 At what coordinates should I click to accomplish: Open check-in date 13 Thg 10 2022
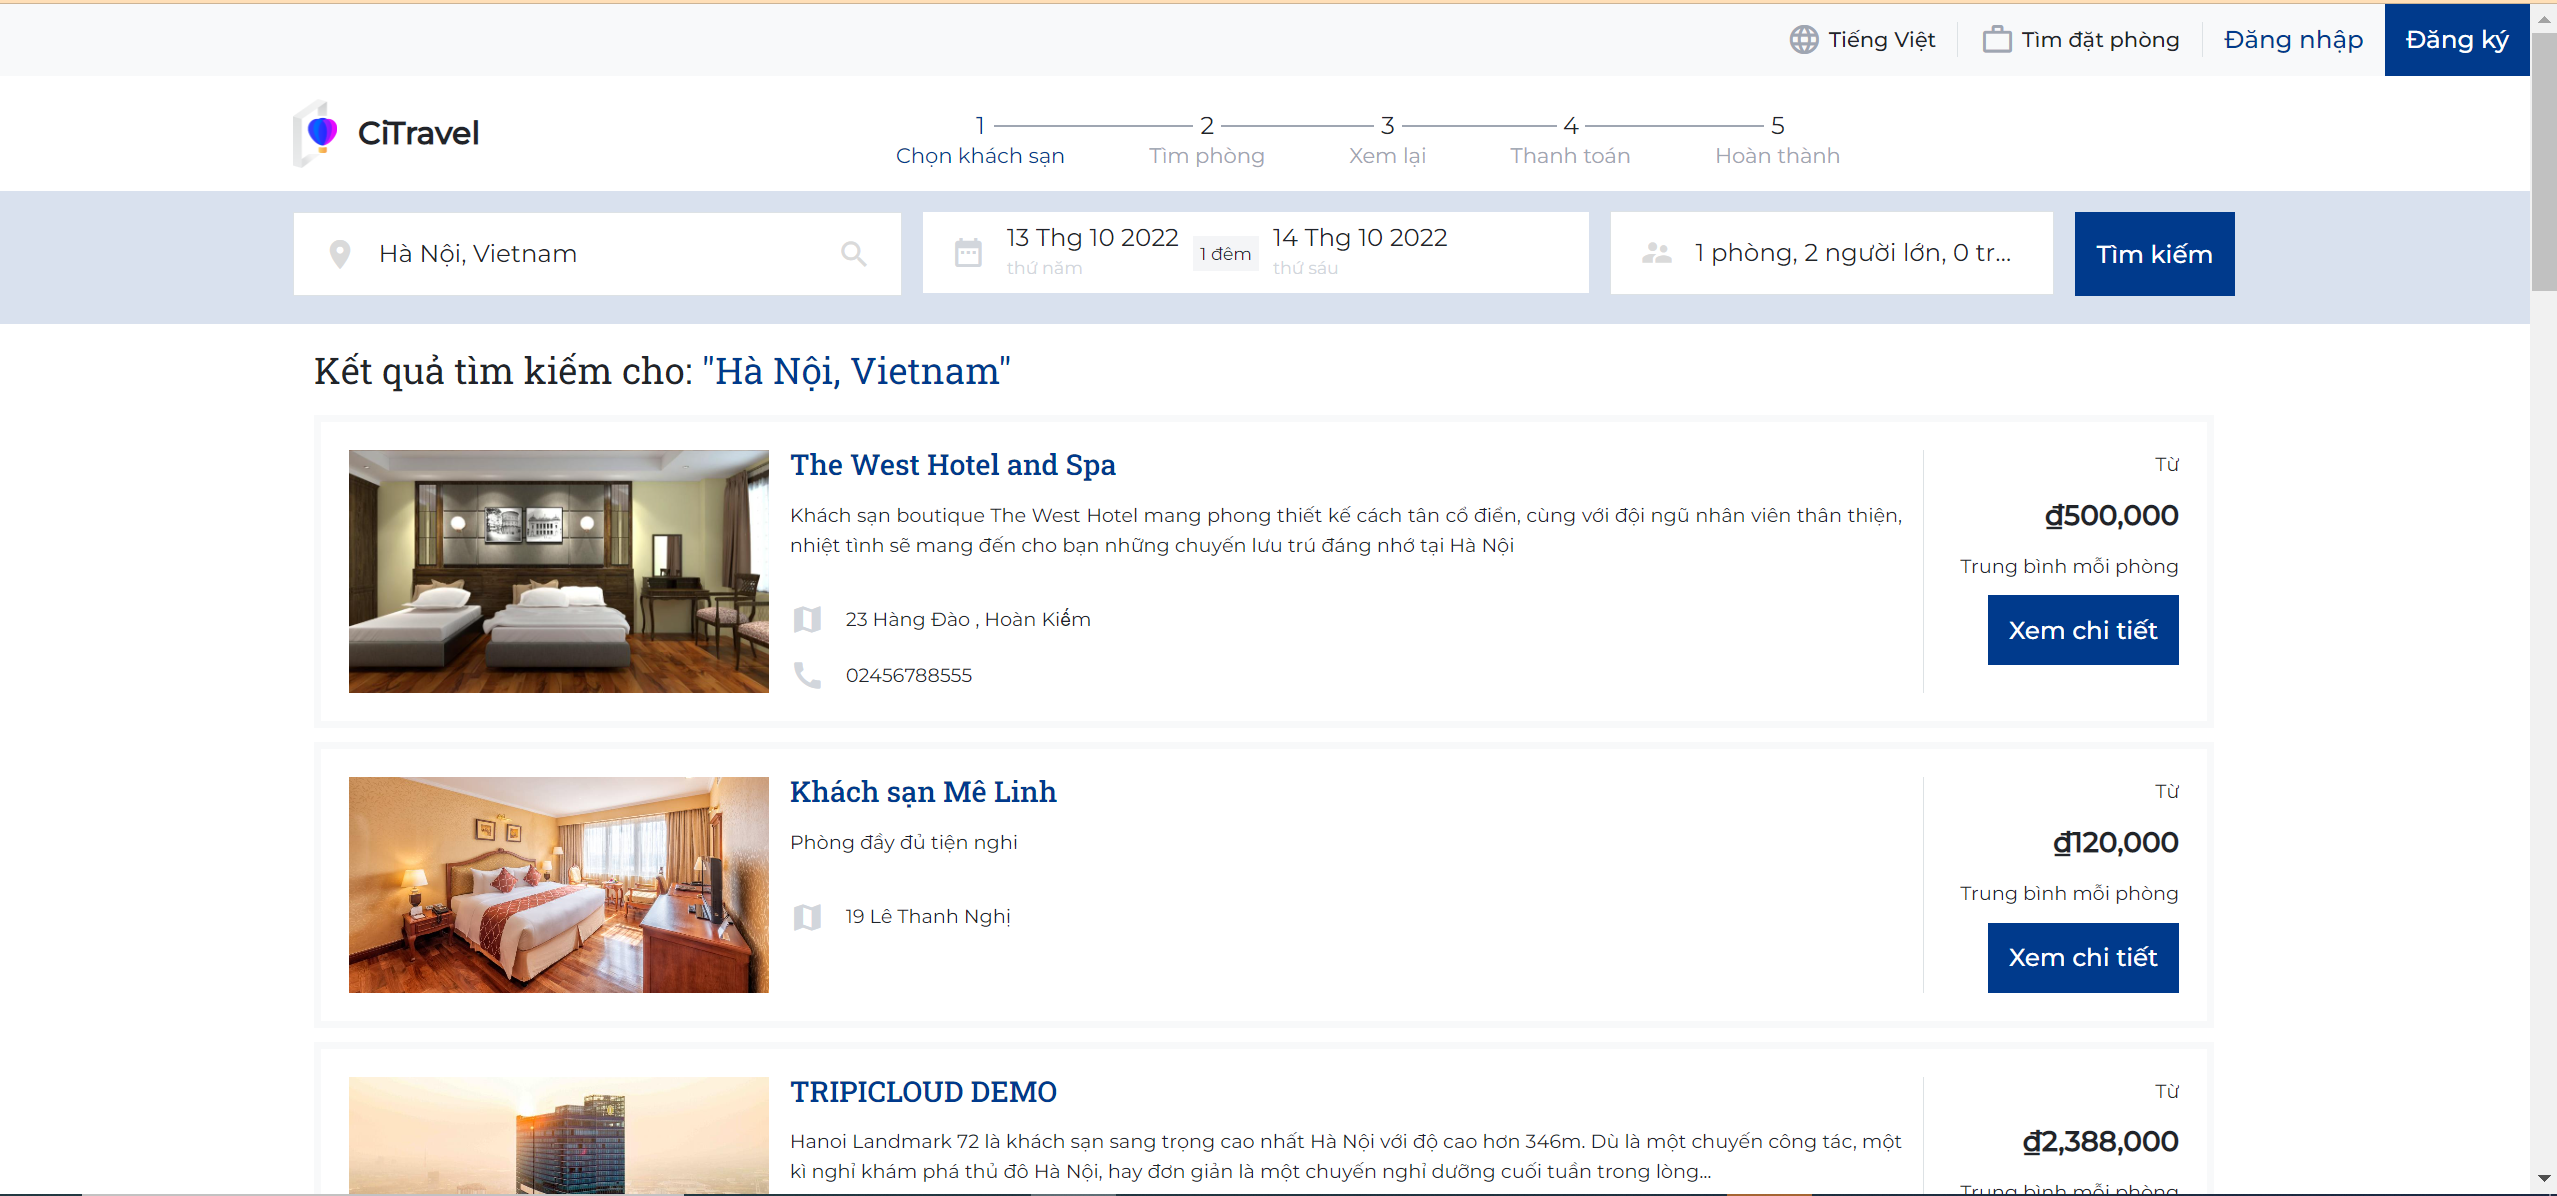1091,238
